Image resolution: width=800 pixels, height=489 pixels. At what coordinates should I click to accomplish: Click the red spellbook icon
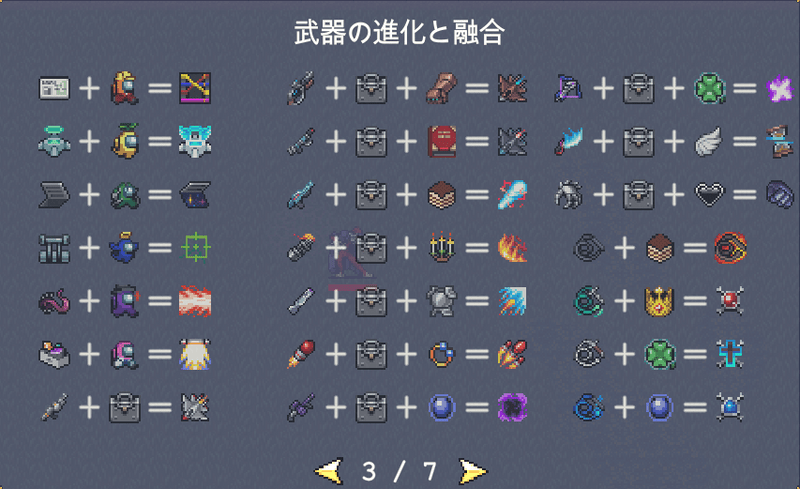(442, 141)
